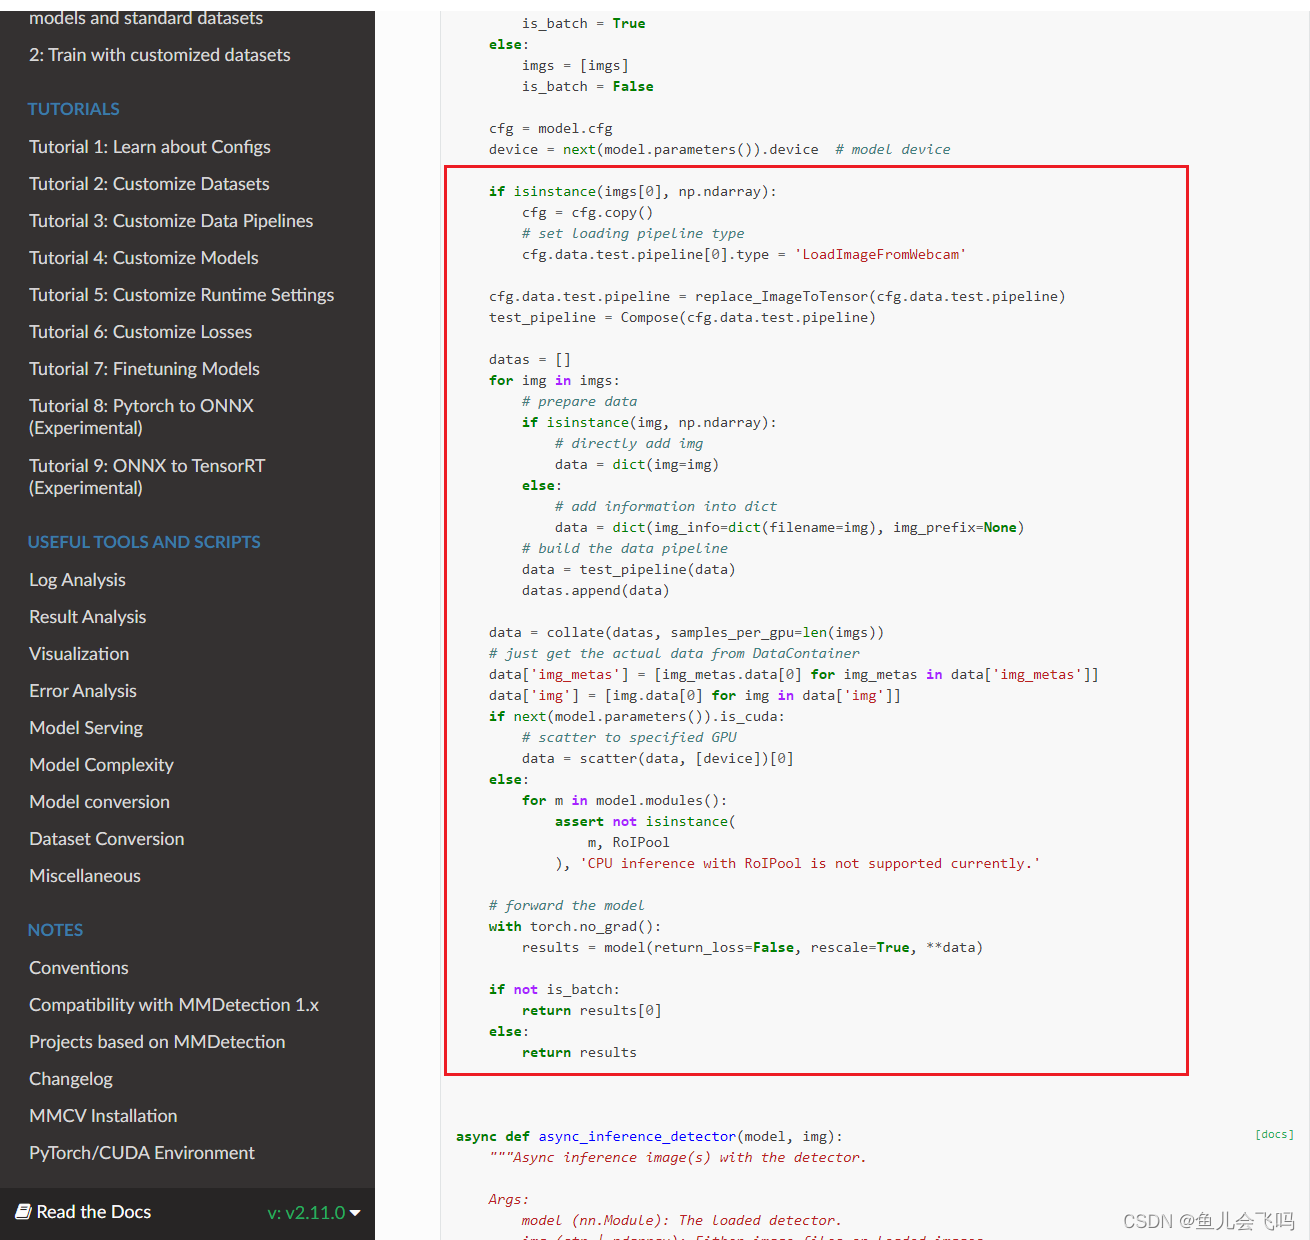
Task: Open Tutorial 7: Finetuning Models
Action: click(144, 368)
